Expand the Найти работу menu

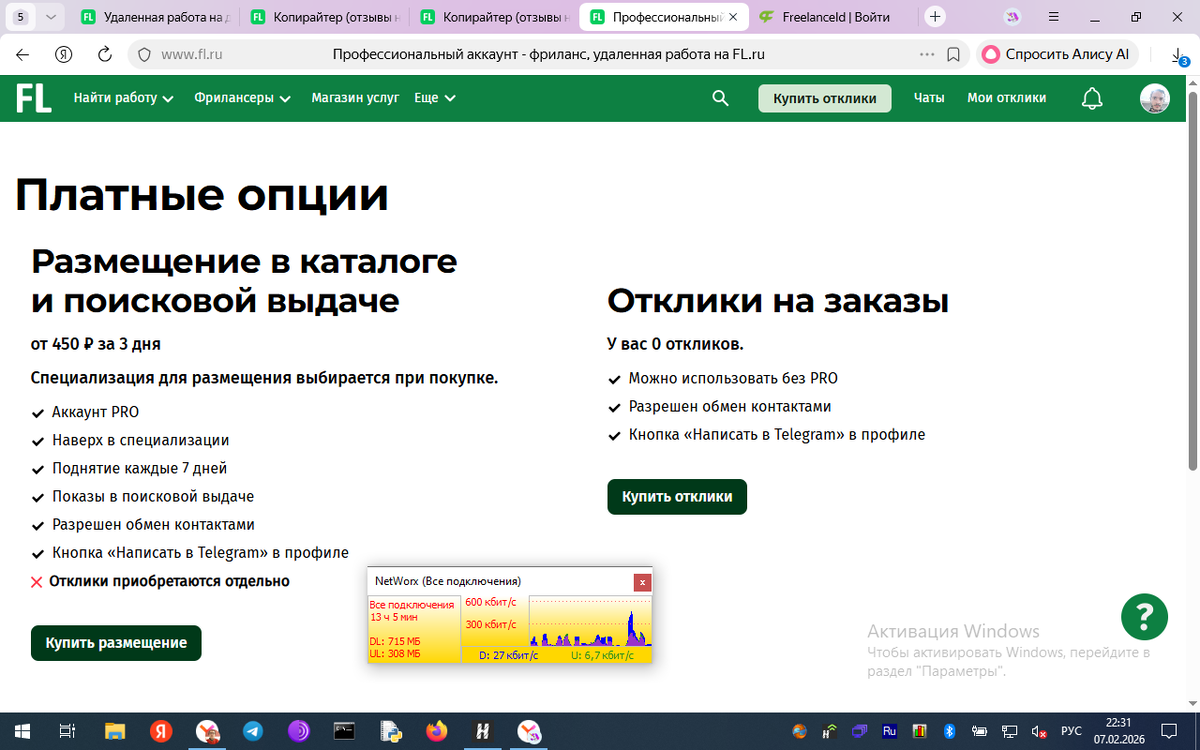click(123, 98)
